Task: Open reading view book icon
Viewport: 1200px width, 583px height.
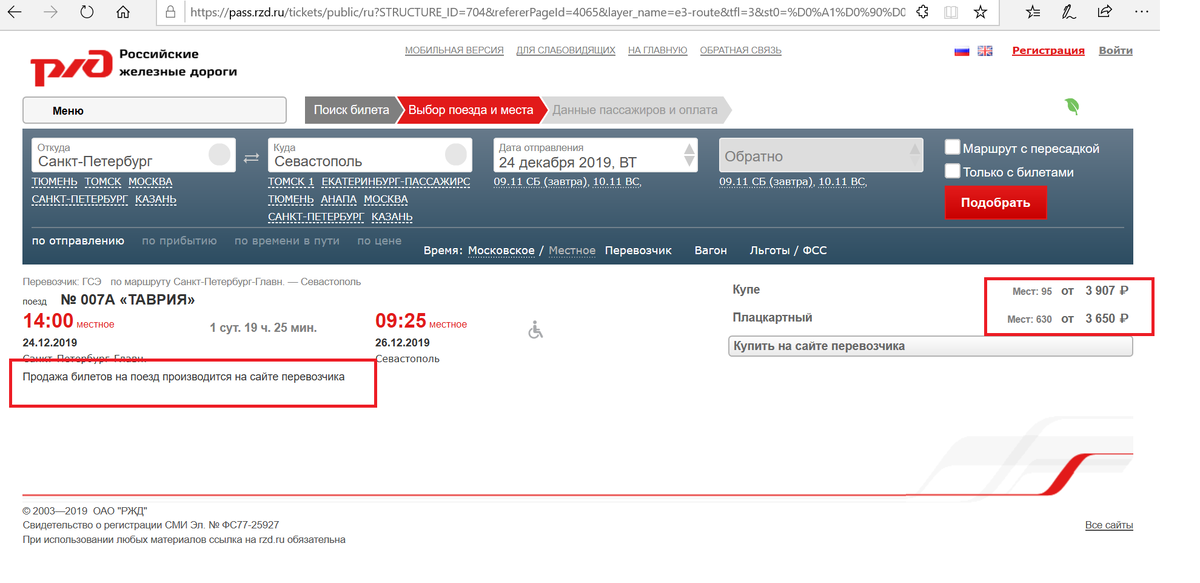Action: click(x=950, y=13)
